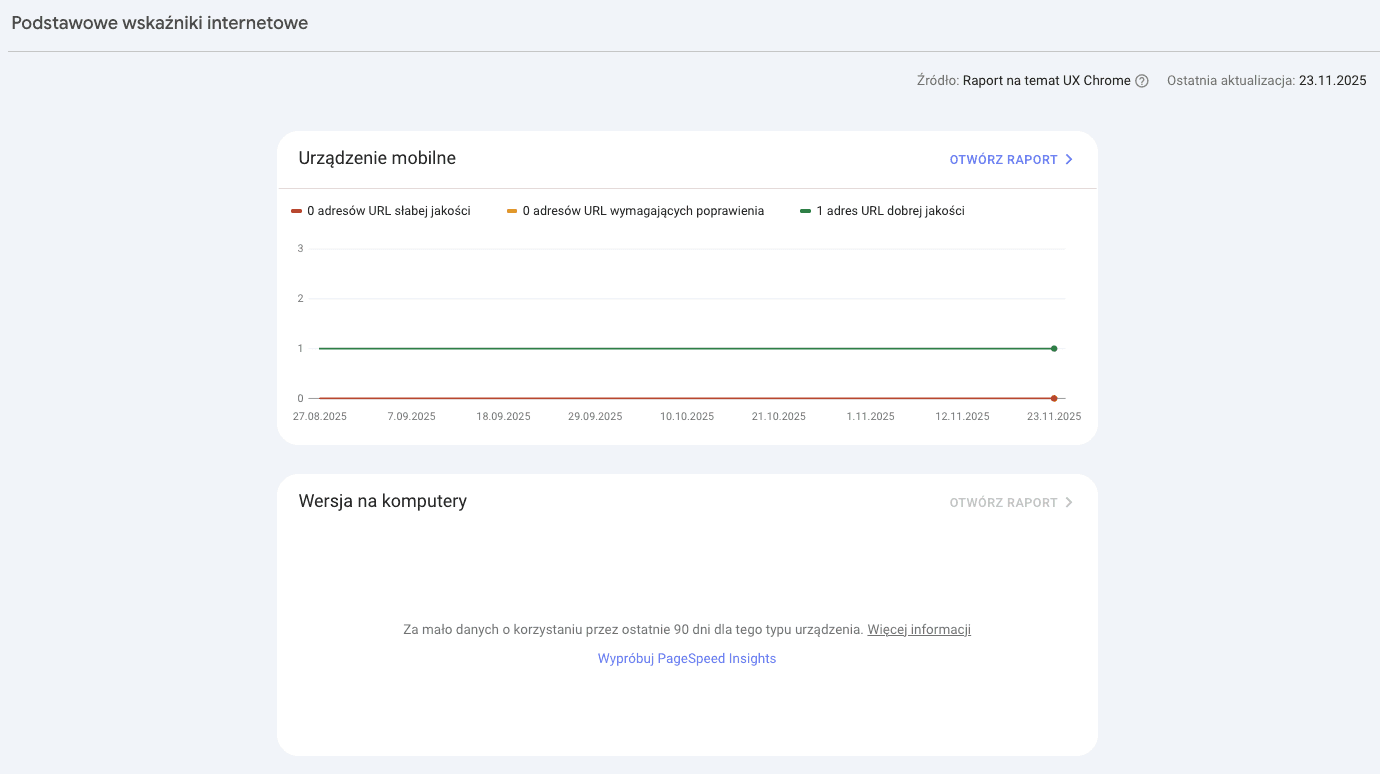
Task: Click the 1.11.2025 axis date label
Action: pos(871,417)
